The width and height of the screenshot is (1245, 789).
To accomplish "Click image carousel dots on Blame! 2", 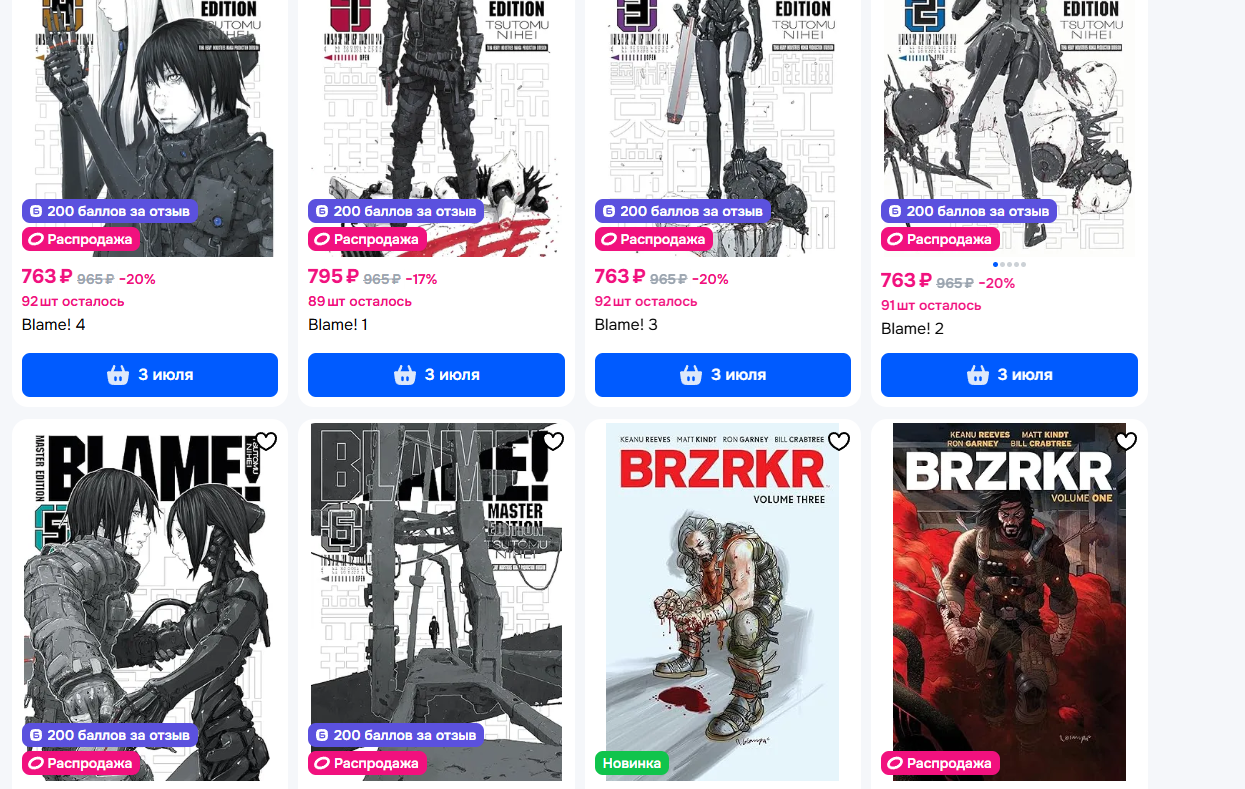I will click(1009, 264).
